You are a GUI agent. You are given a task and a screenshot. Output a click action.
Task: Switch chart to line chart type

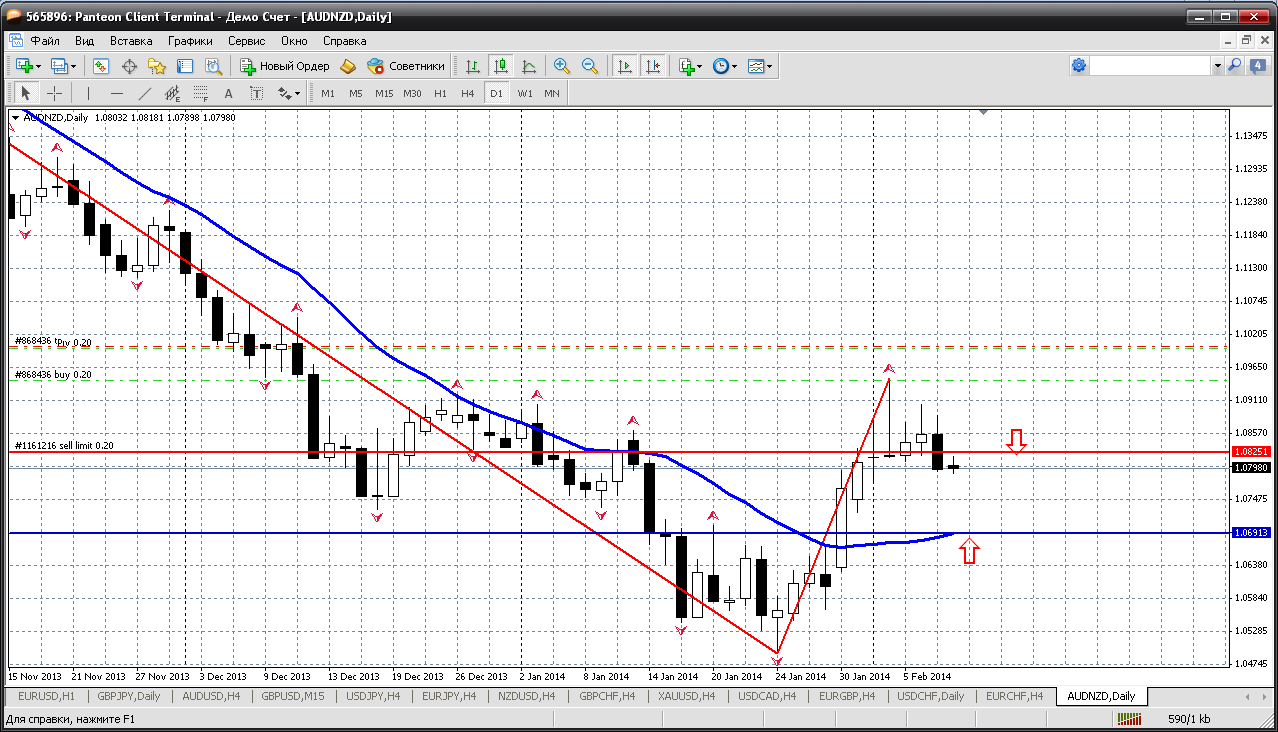[529, 66]
